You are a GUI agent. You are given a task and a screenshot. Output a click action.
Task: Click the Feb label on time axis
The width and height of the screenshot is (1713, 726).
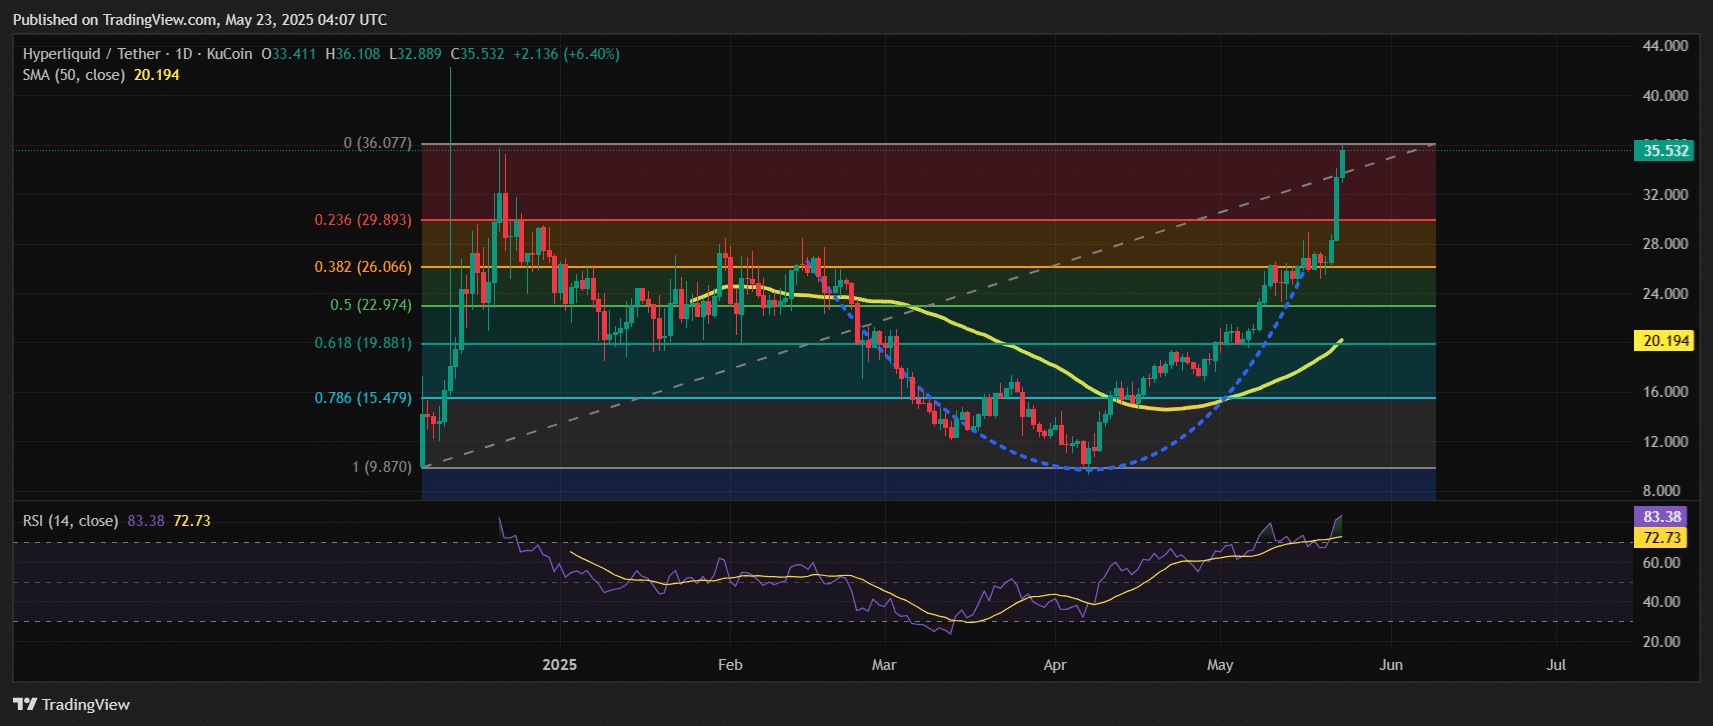(730, 665)
